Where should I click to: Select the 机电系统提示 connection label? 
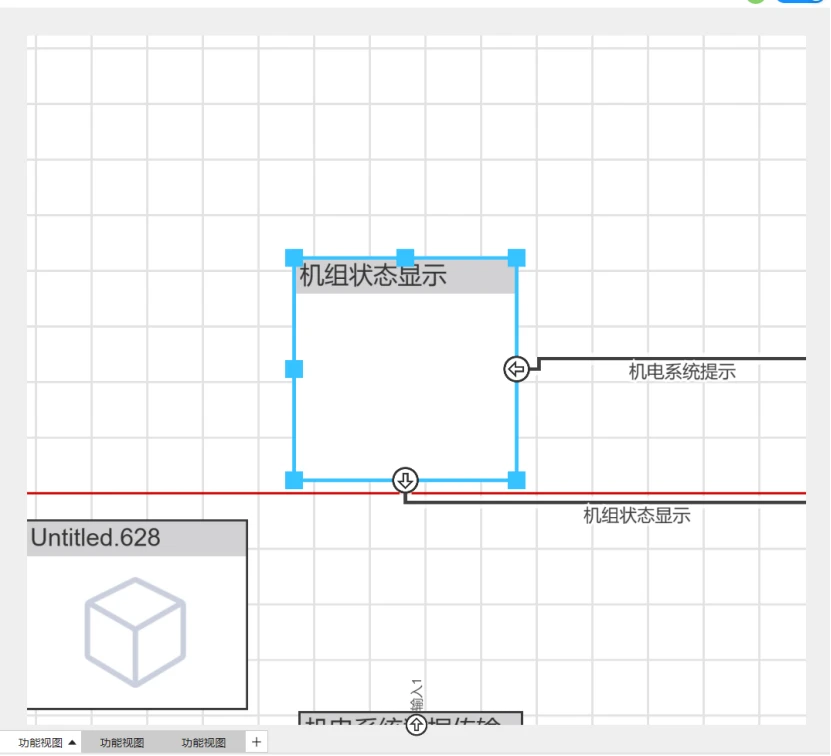682,372
